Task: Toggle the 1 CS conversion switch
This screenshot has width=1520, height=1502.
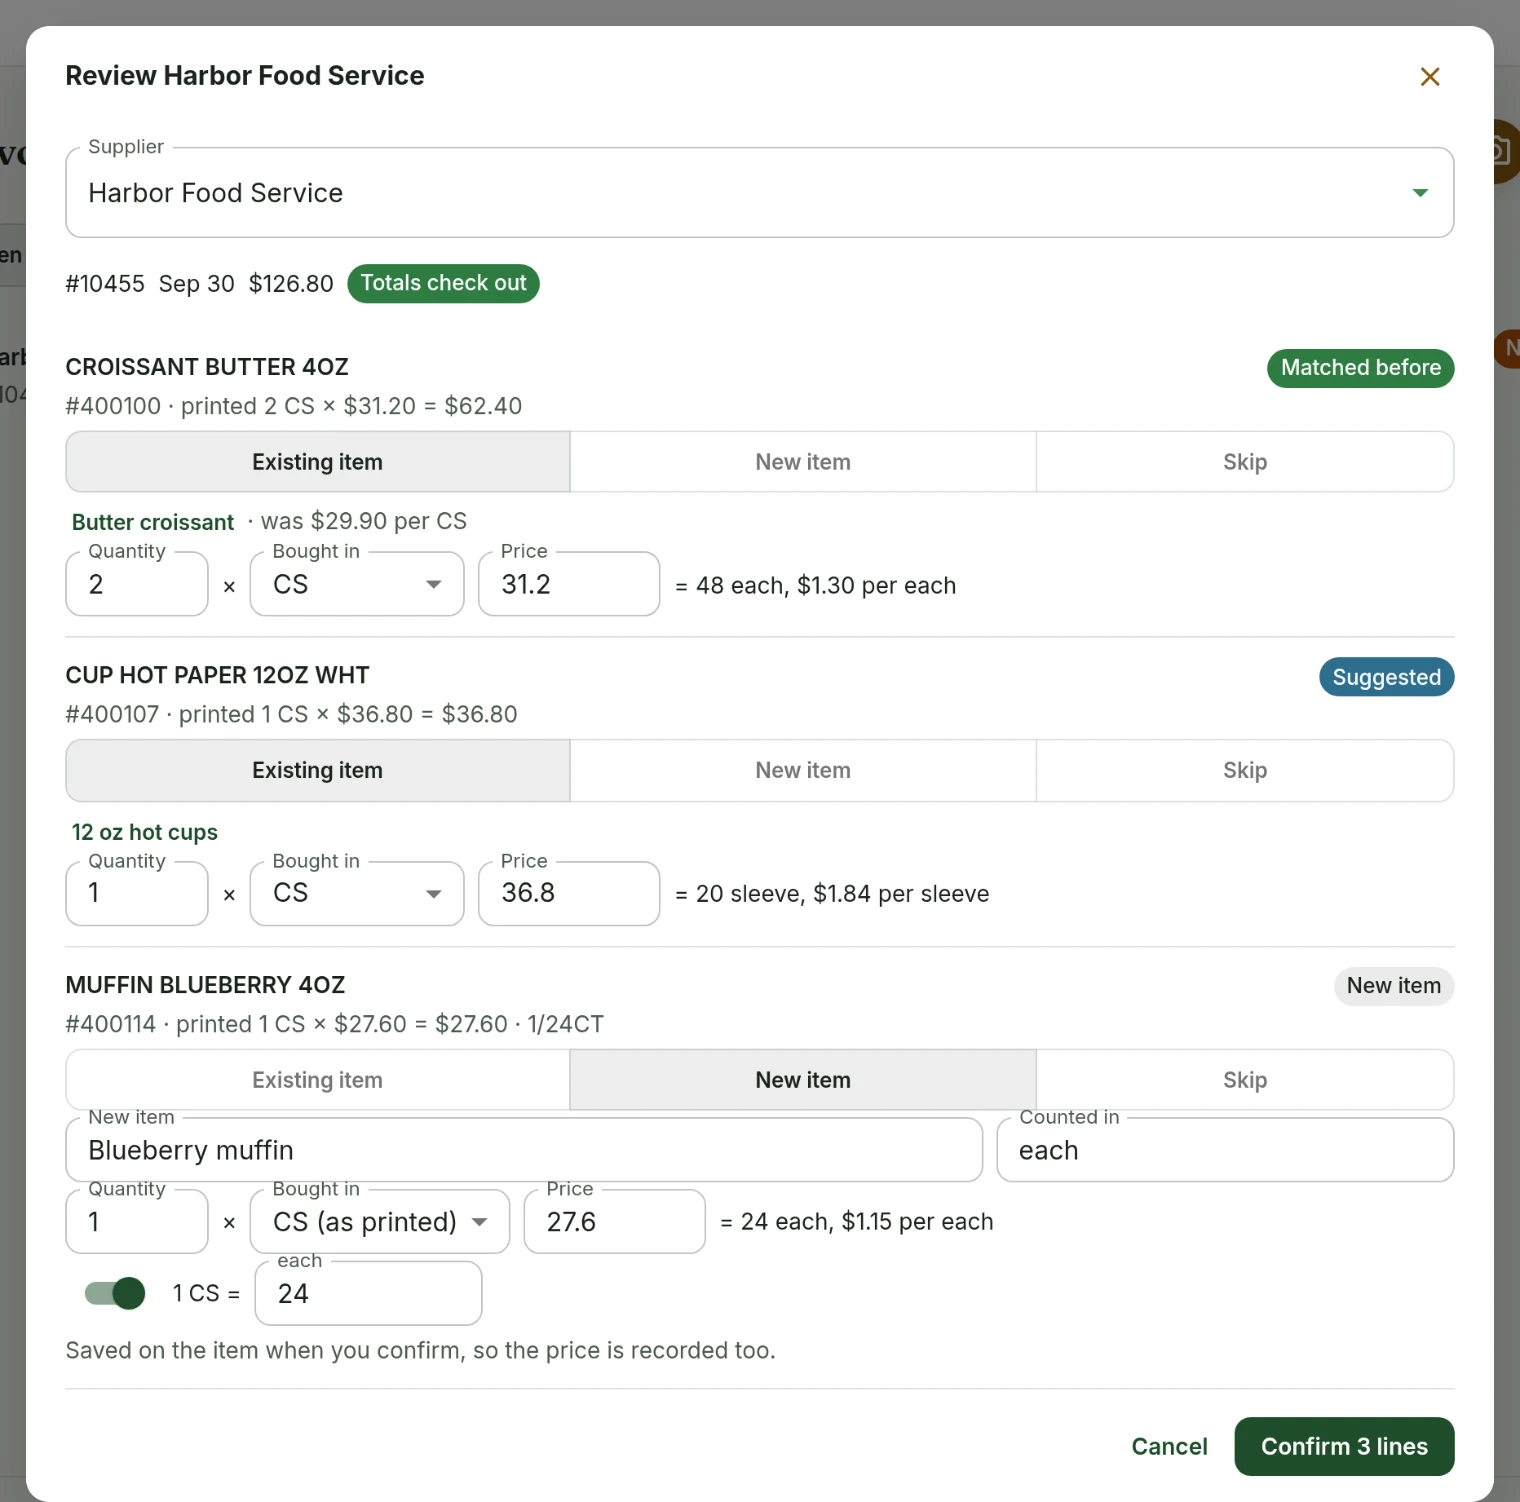Action: [x=115, y=1293]
